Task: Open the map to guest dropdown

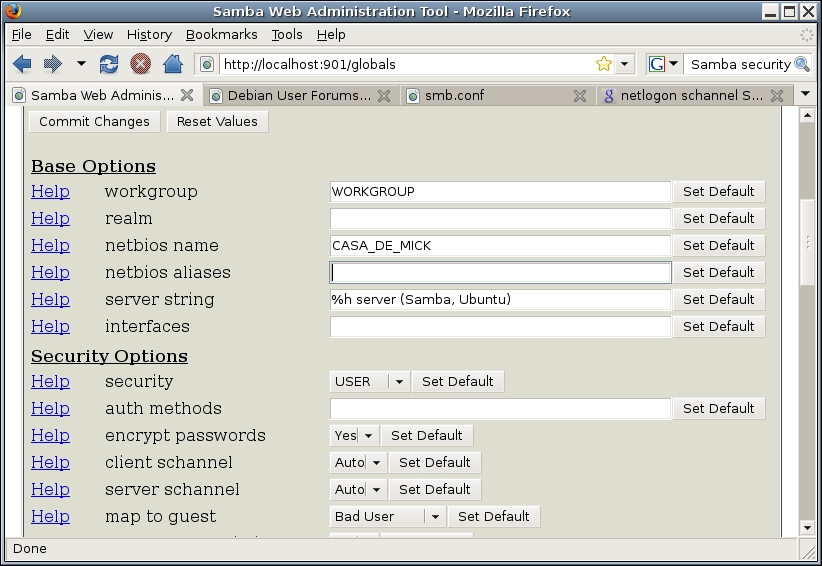Action: tap(434, 516)
